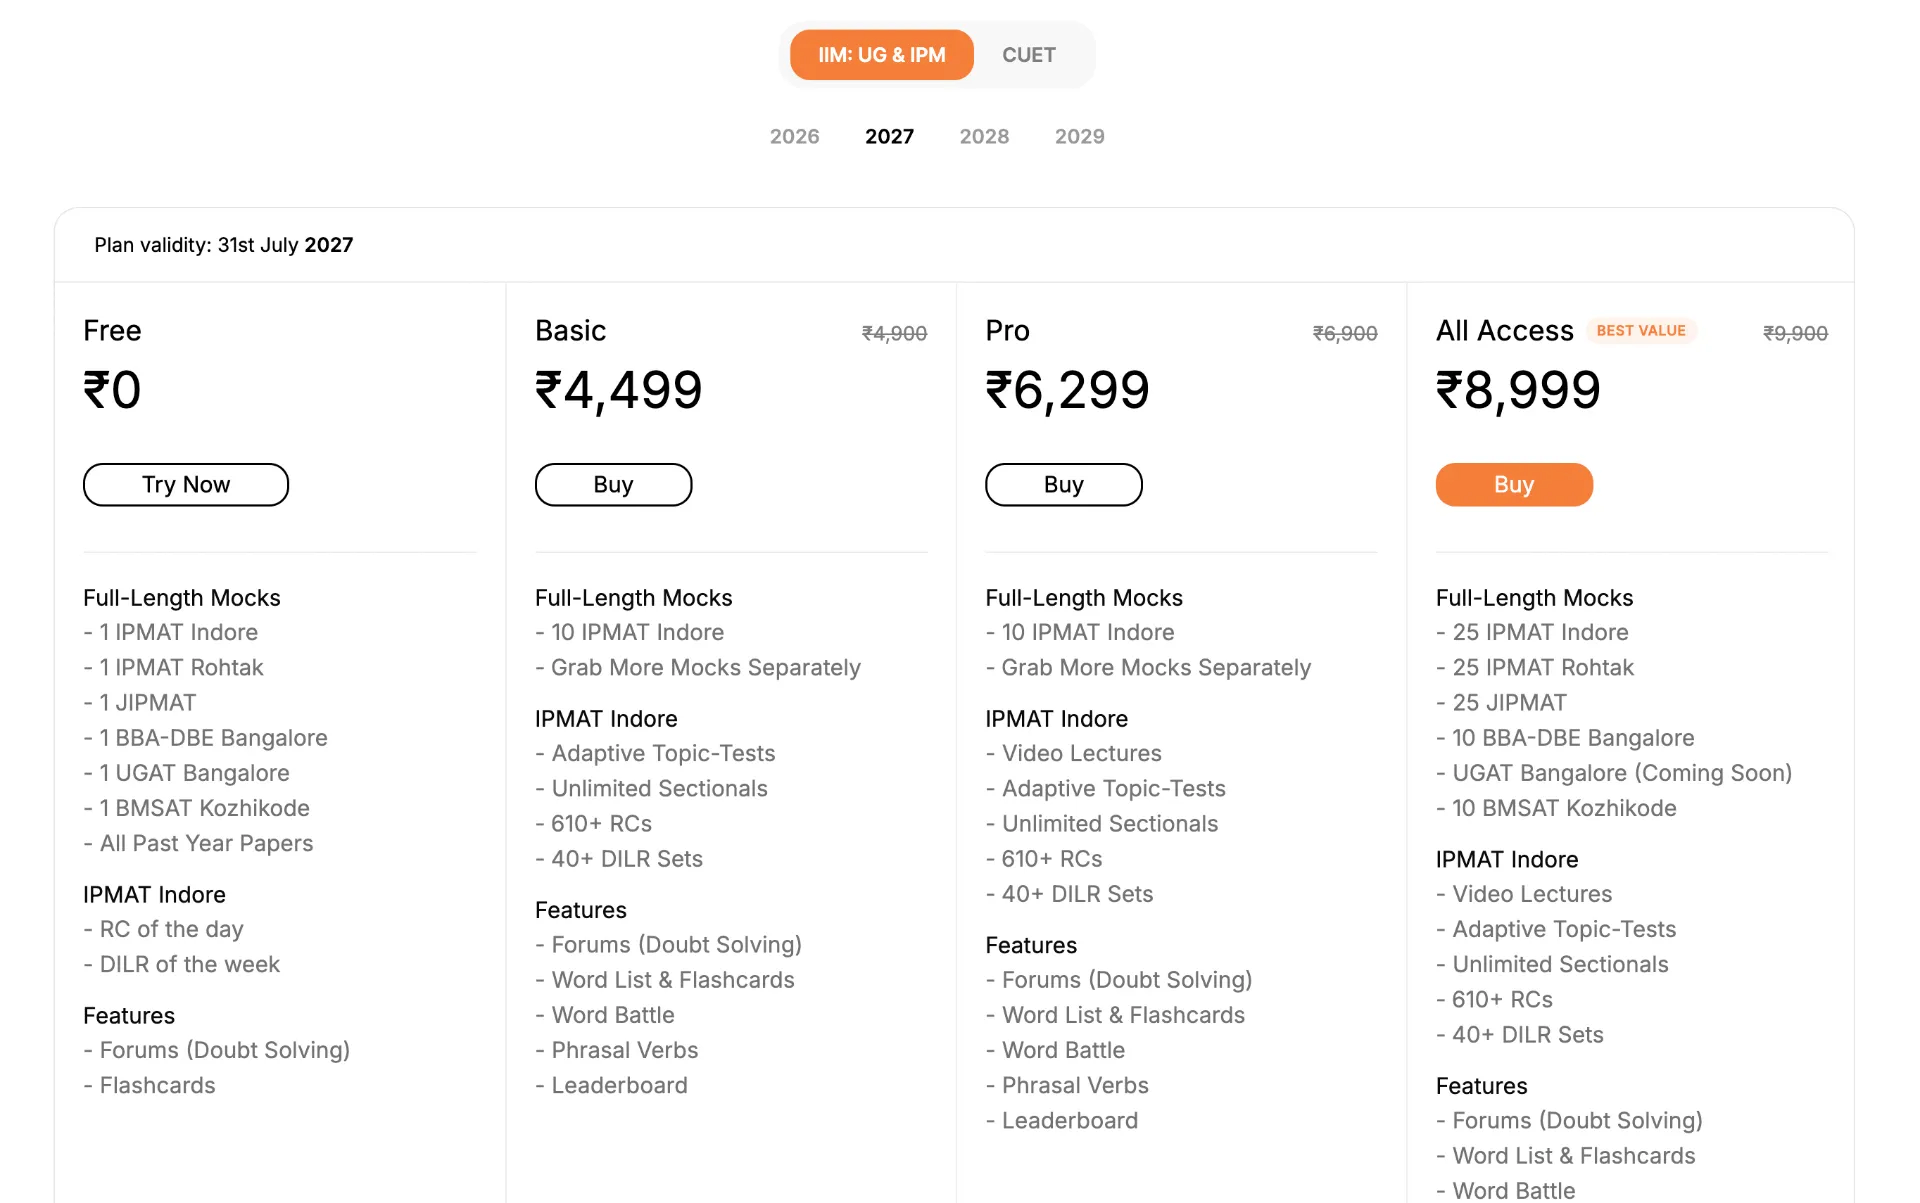The height and width of the screenshot is (1203, 1920).
Task: Click the Free plan title
Action: click(112, 331)
